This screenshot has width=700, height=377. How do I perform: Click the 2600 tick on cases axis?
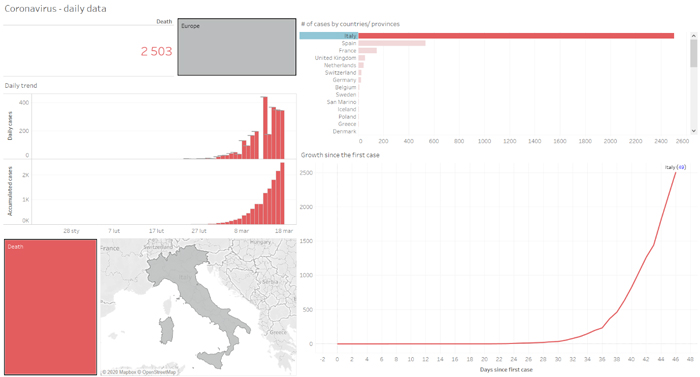coord(683,141)
